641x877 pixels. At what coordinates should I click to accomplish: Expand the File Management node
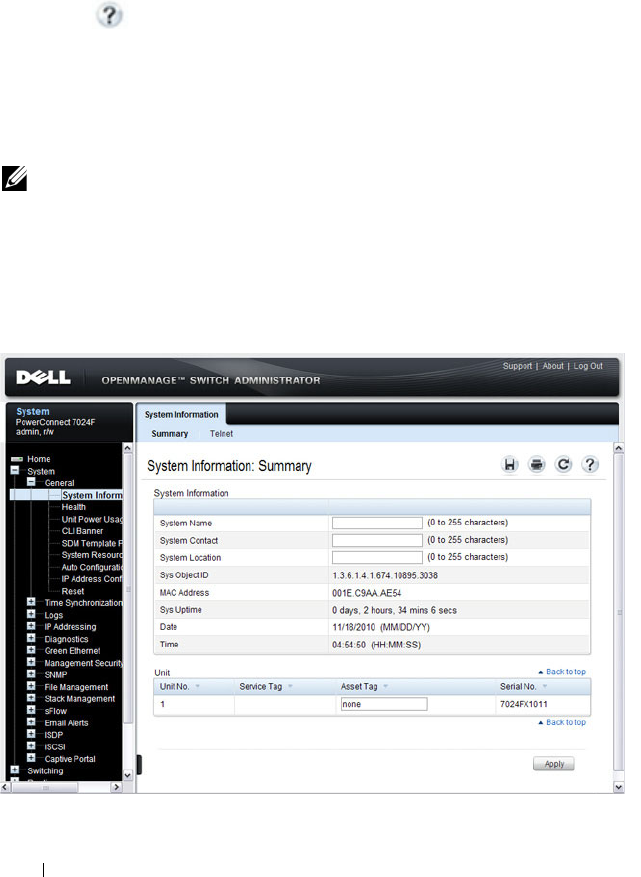31,686
